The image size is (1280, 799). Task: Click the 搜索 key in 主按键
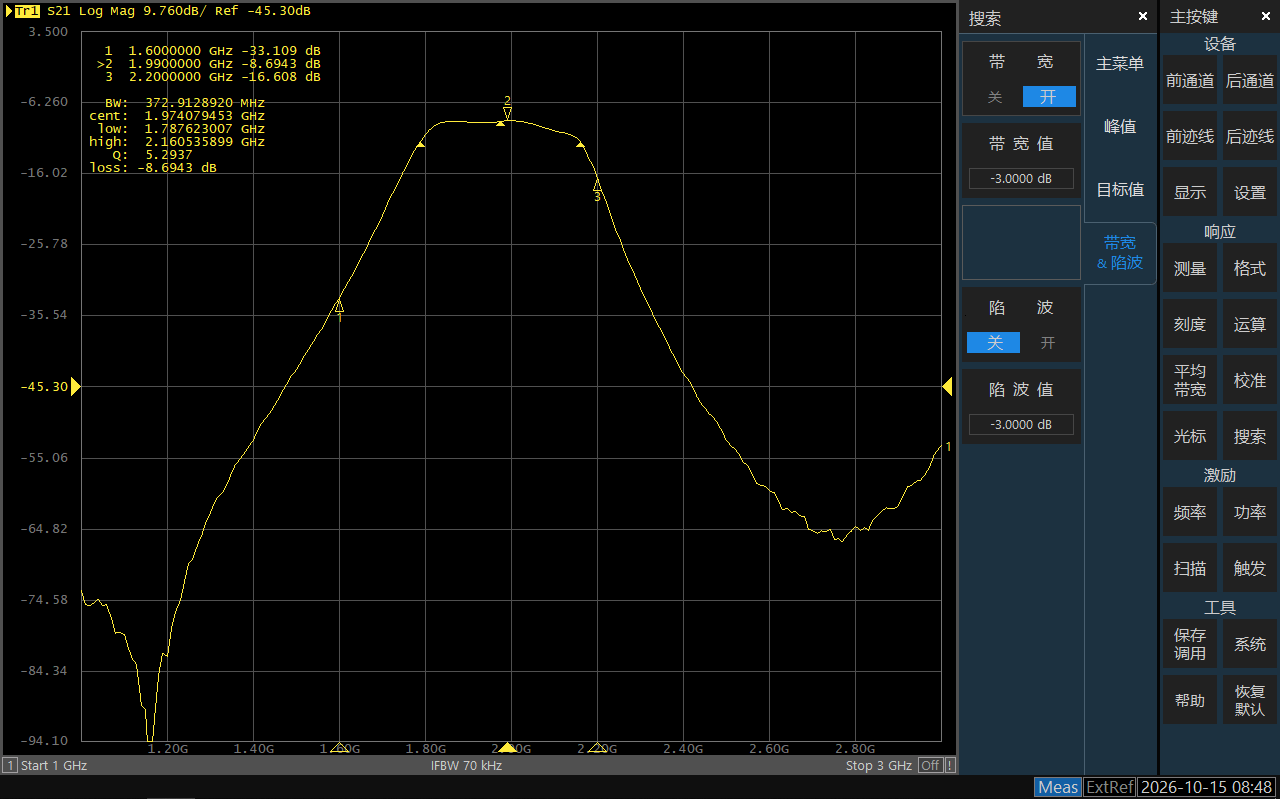(x=1250, y=437)
